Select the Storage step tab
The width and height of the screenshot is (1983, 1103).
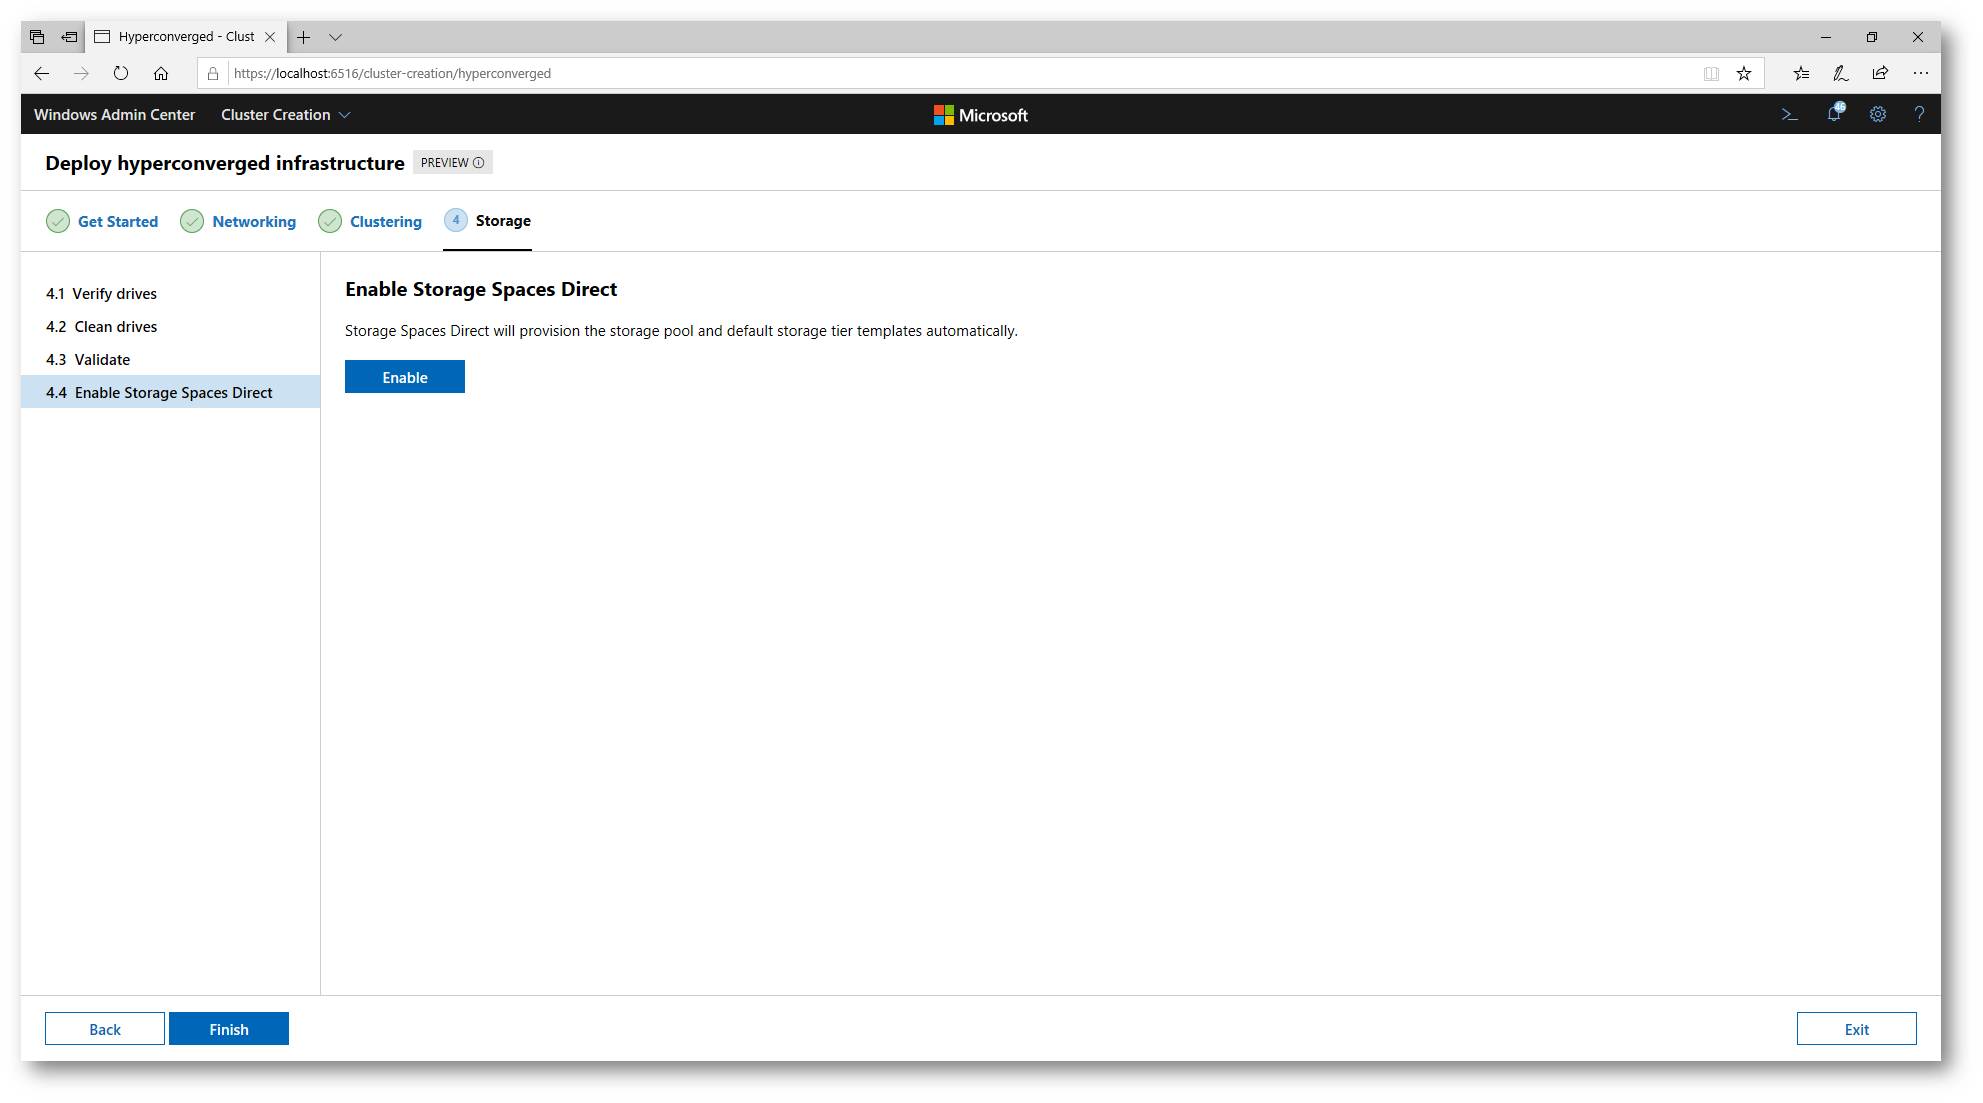[x=487, y=221]
